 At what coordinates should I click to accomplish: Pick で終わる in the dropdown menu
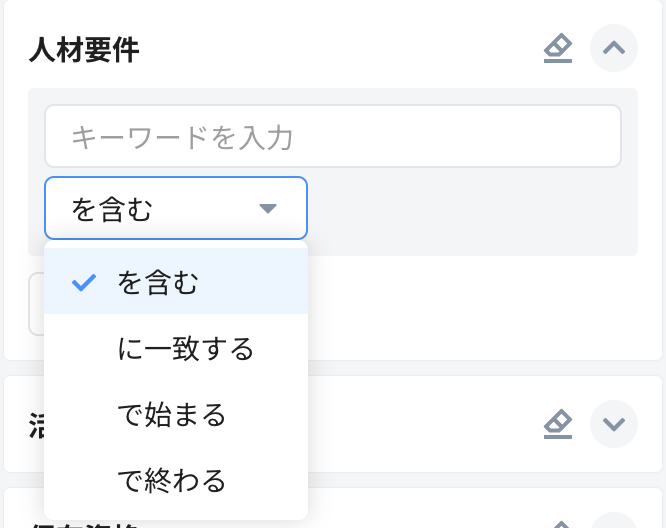pyautogui.click(x=172, y=480)
